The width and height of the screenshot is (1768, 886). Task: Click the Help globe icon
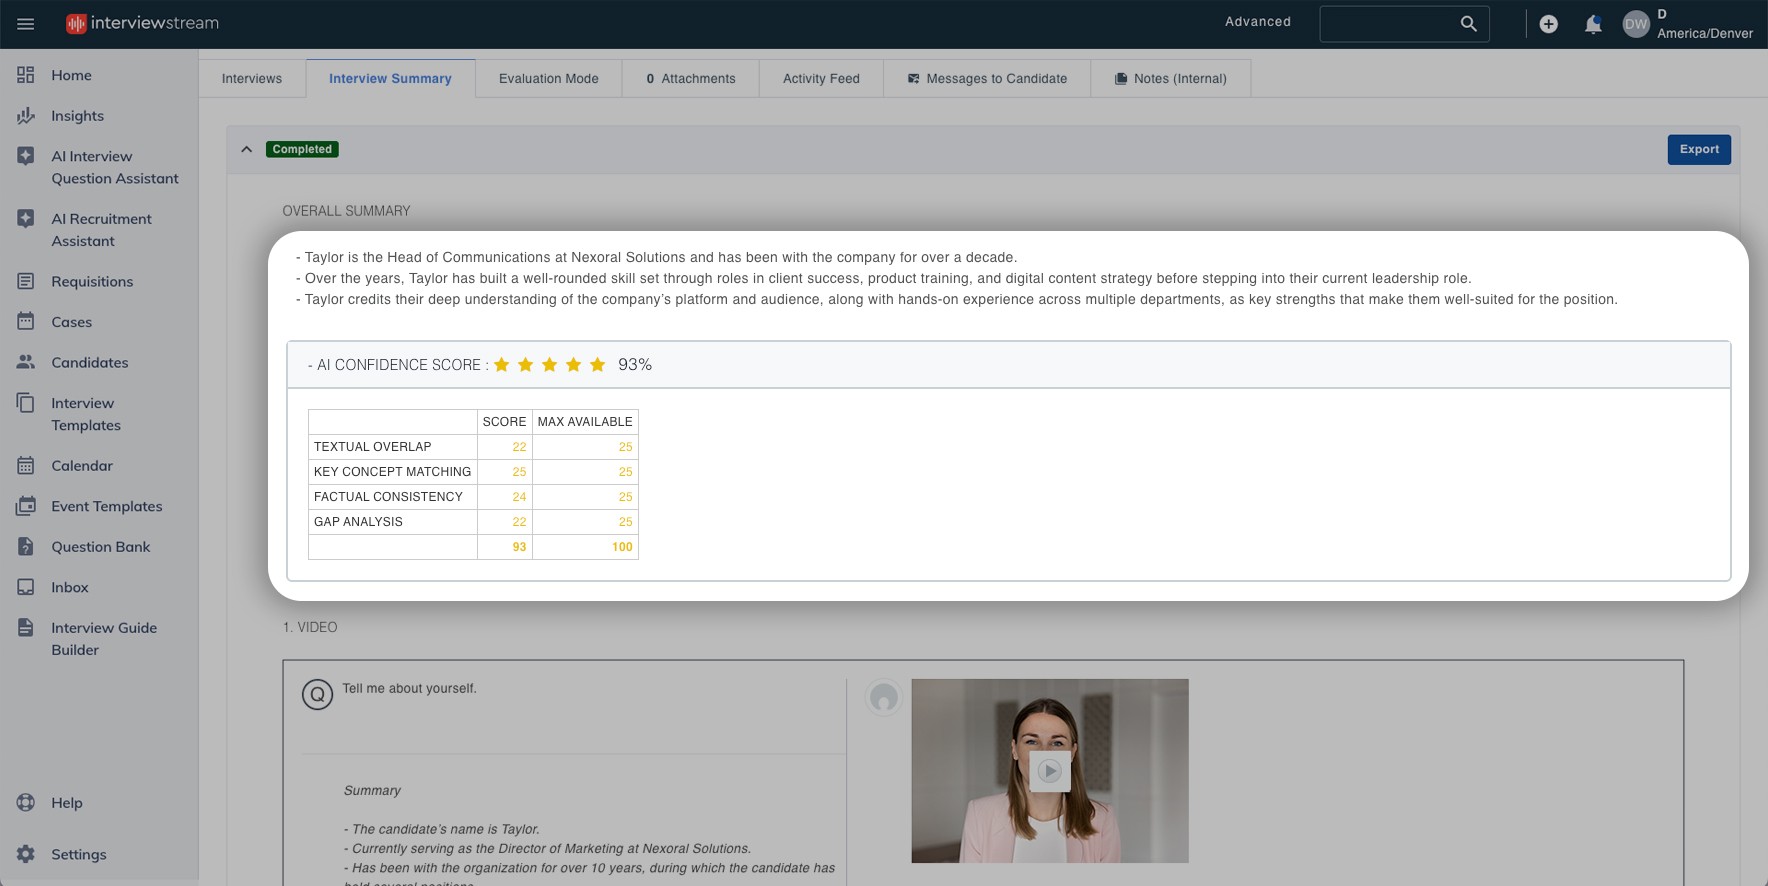[x=26, y=802]
